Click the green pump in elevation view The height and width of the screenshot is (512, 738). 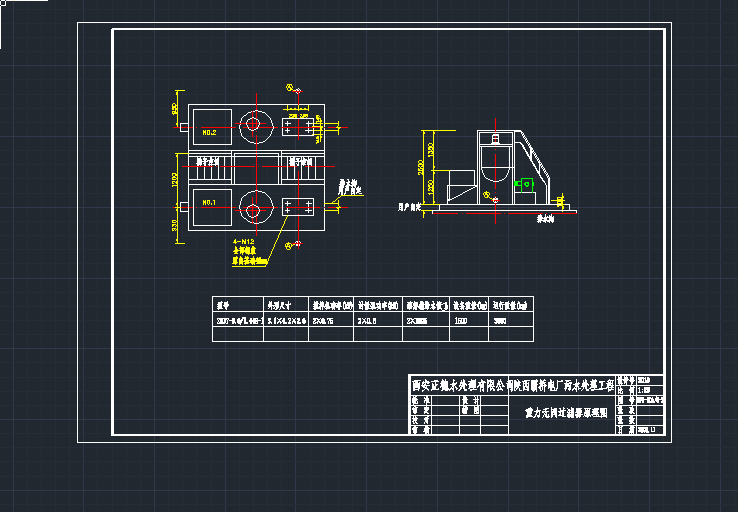pyautogui.click(x=526, y=184)
